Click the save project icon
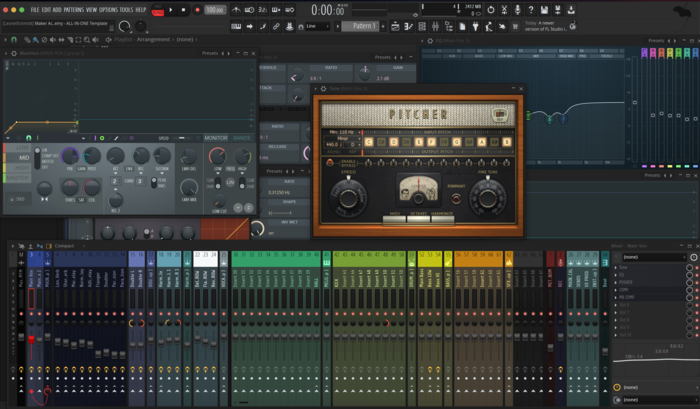The image size is (700, 409). (x=544, y=10)
